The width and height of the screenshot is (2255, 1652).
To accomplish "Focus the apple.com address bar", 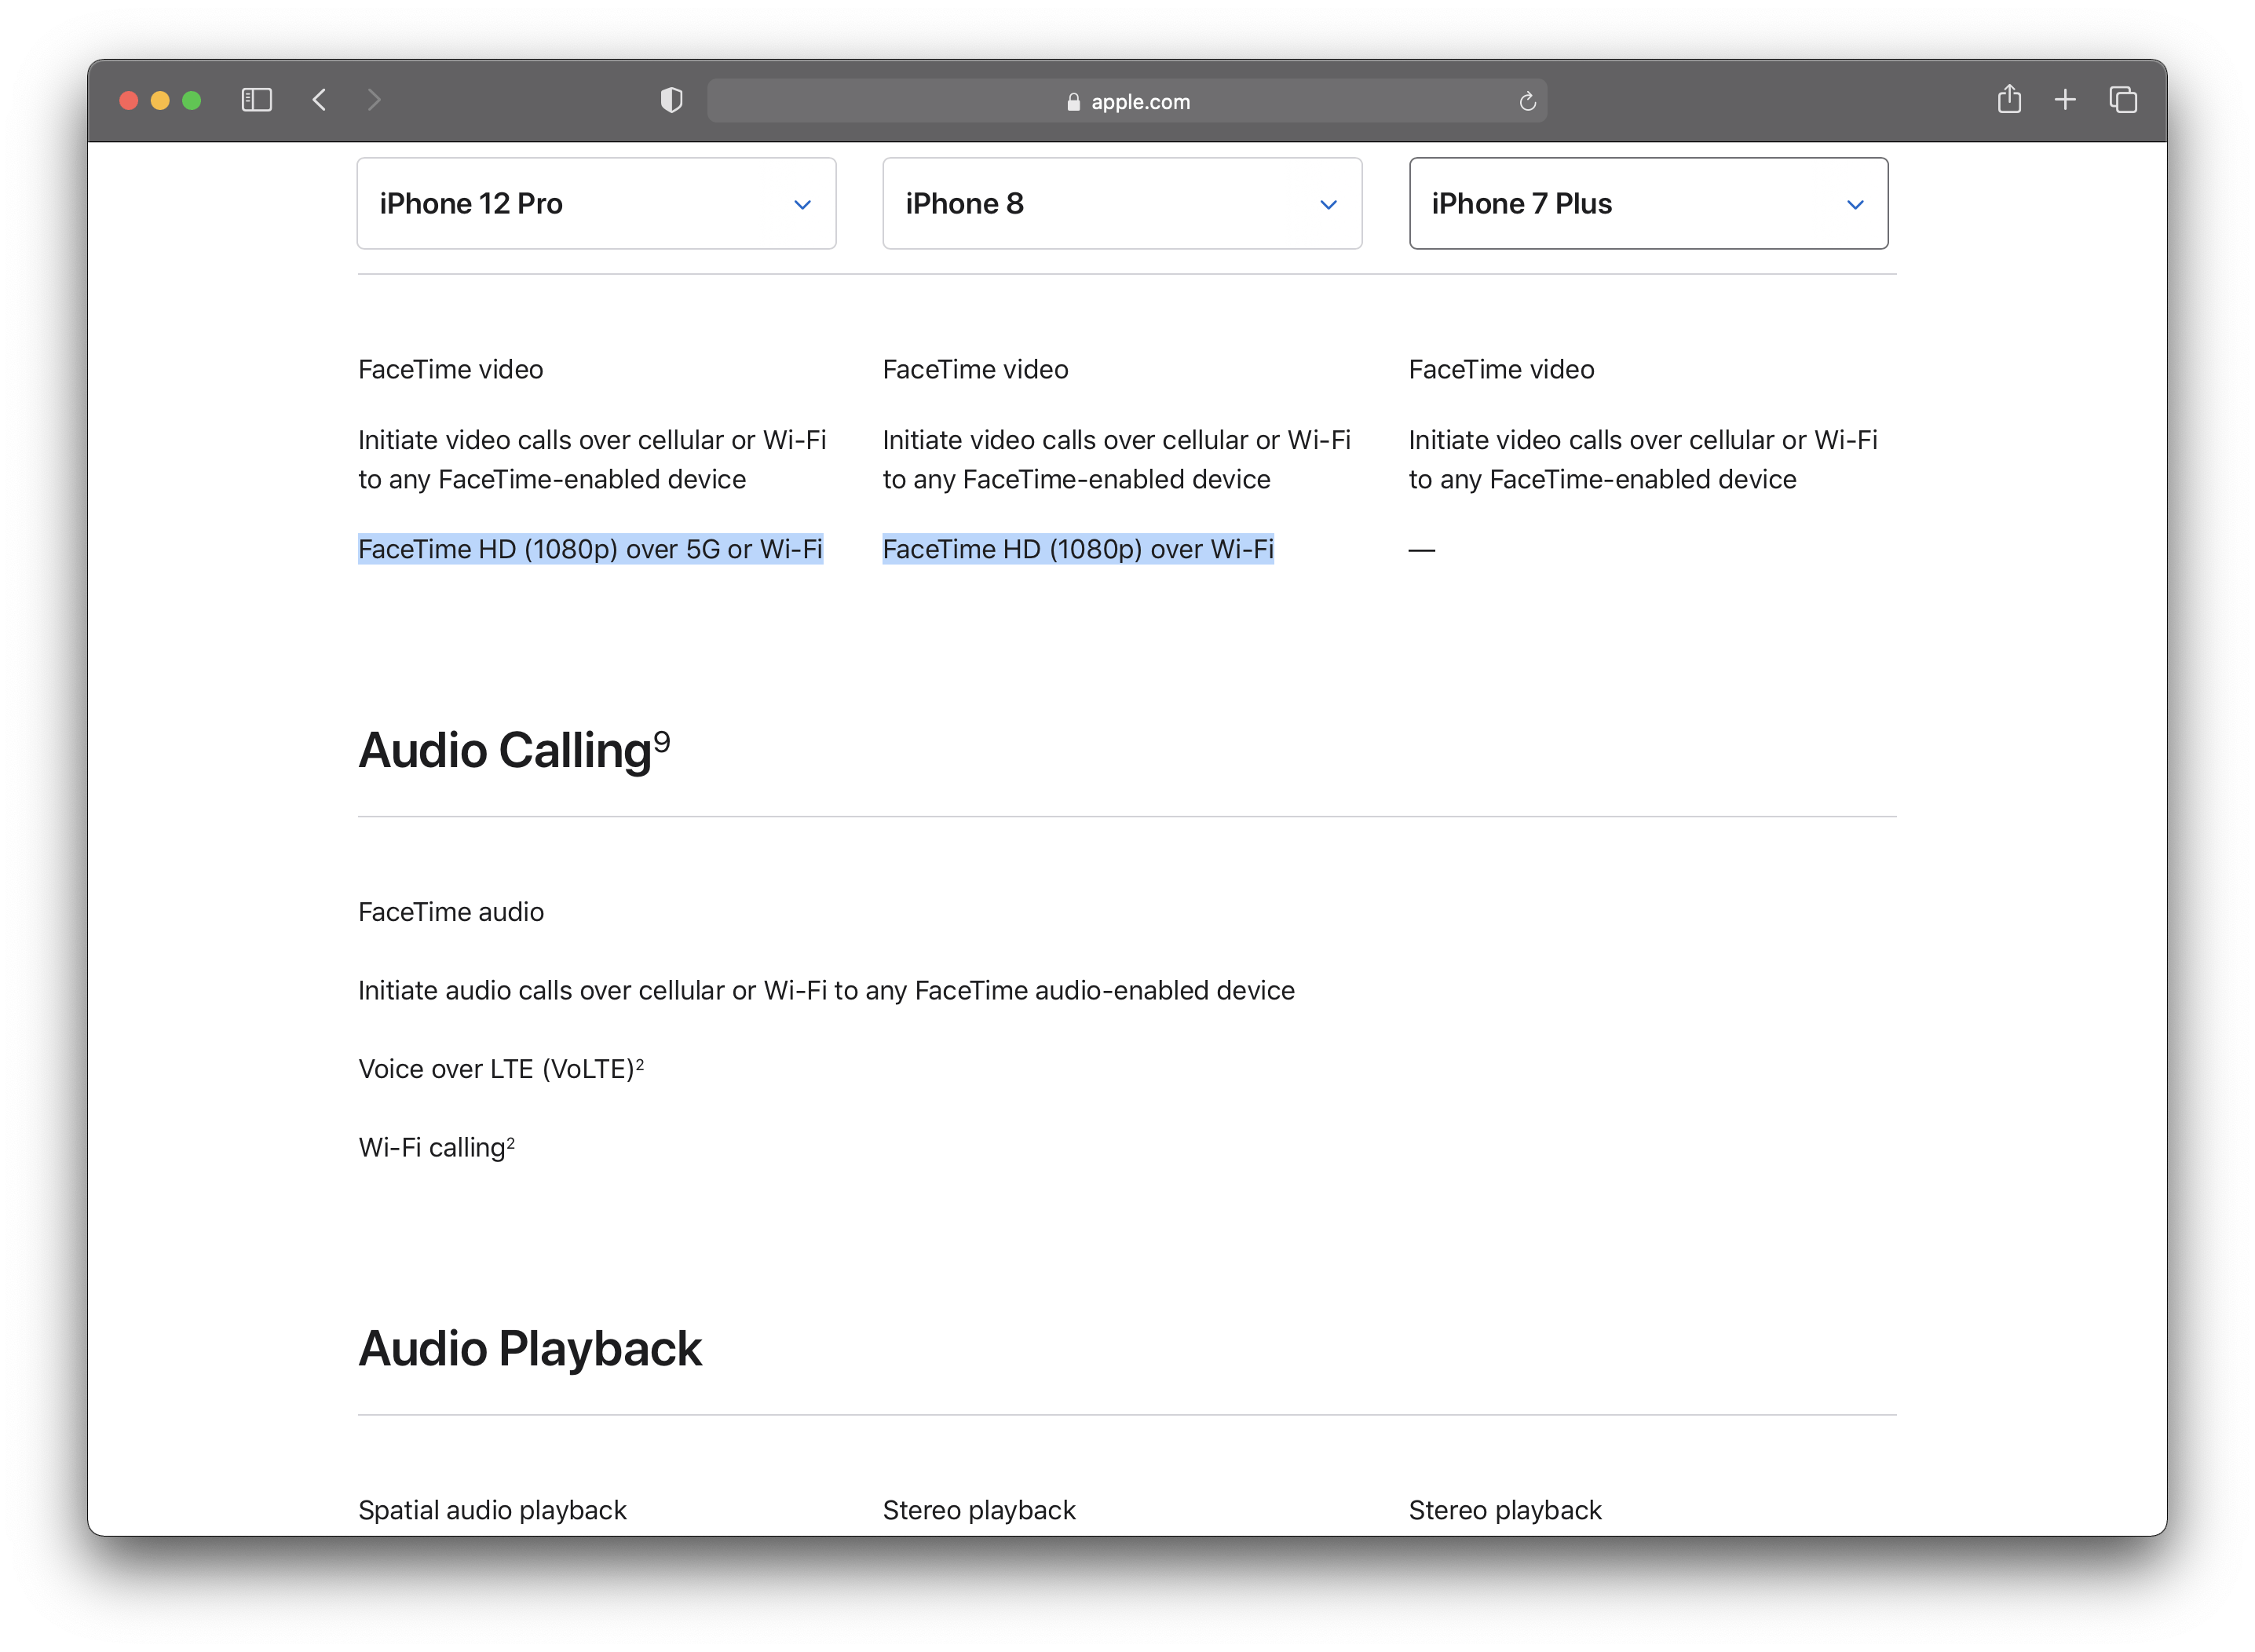I will click(x=1127, y=101).
